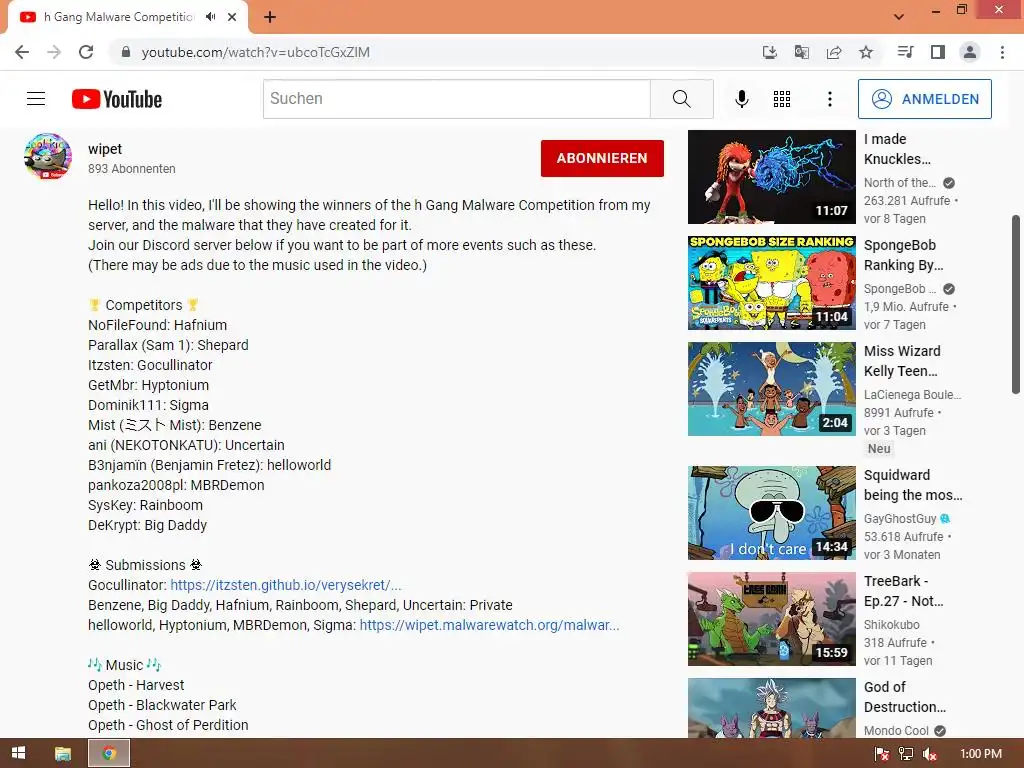Open the 'I made Knuckles' video thumbnail
This screenshot has height=768, width=1024.
tap(771, 177)
